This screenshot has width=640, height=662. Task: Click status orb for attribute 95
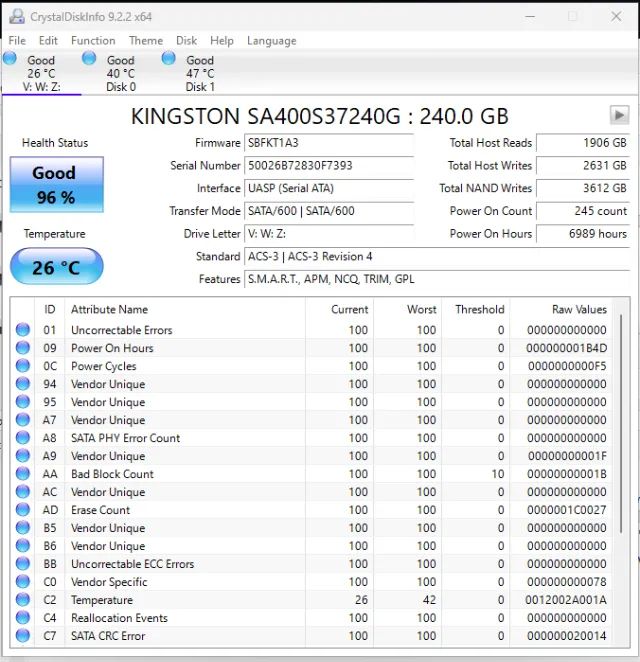point(23,402)
